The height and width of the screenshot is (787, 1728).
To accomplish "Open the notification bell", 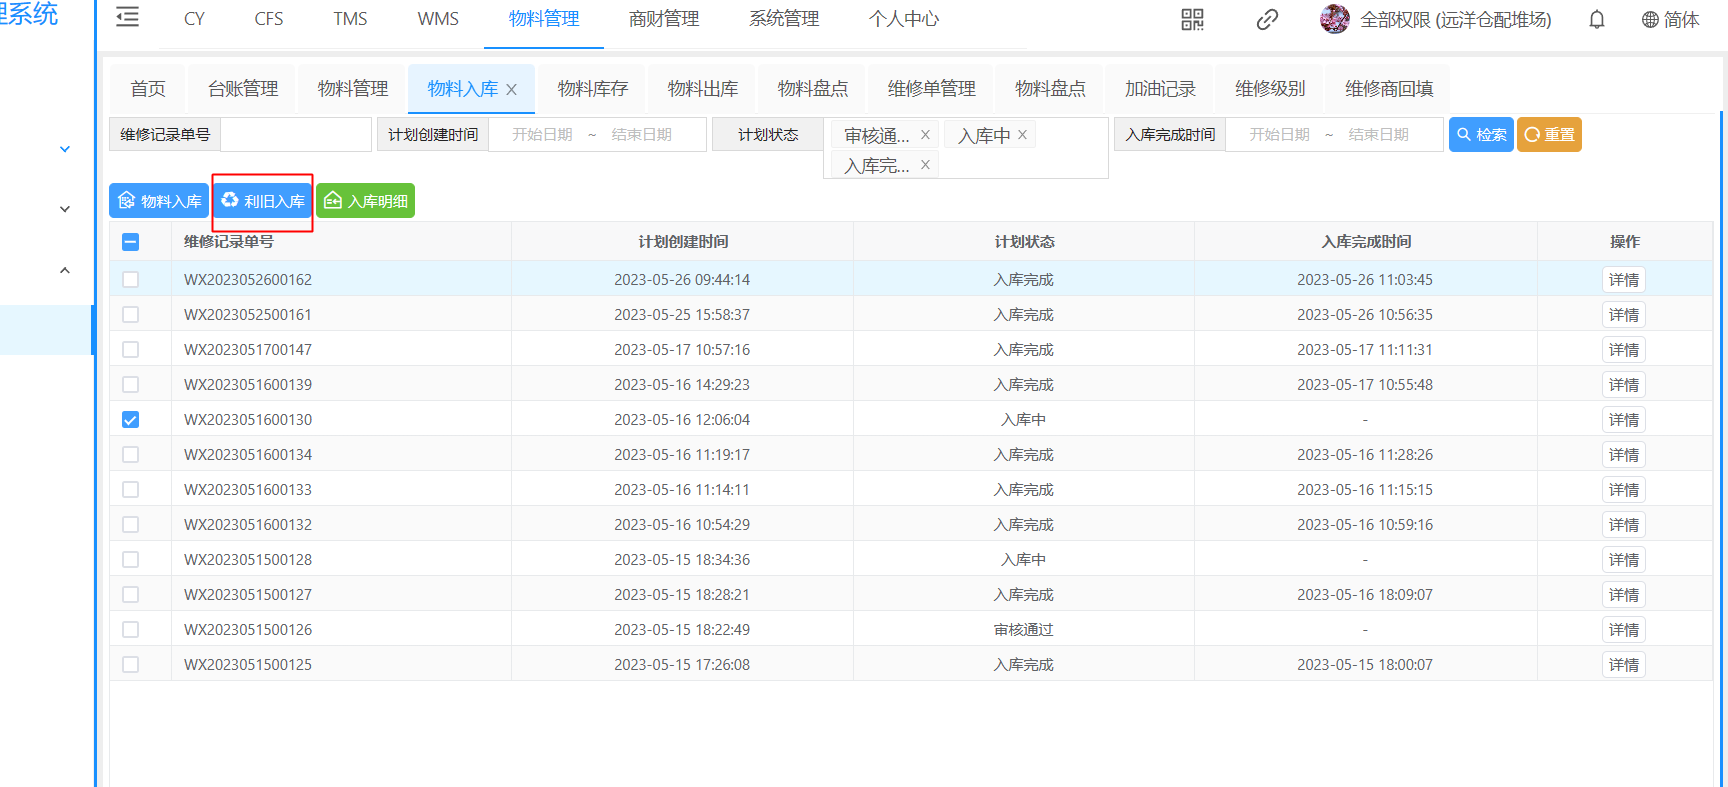I will click(1597, 19).
